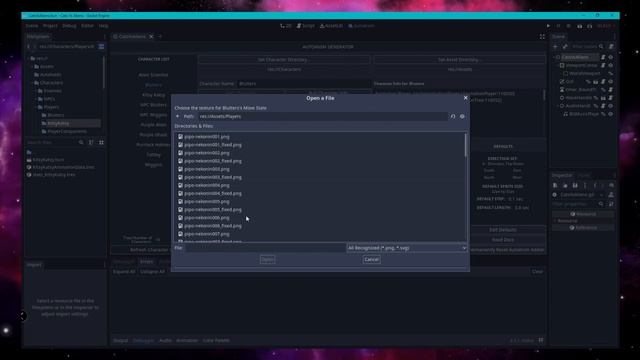640x360 pixels.
Task: Toggle visibility of the CatsNAliens root node
Action: coord(611,57)
